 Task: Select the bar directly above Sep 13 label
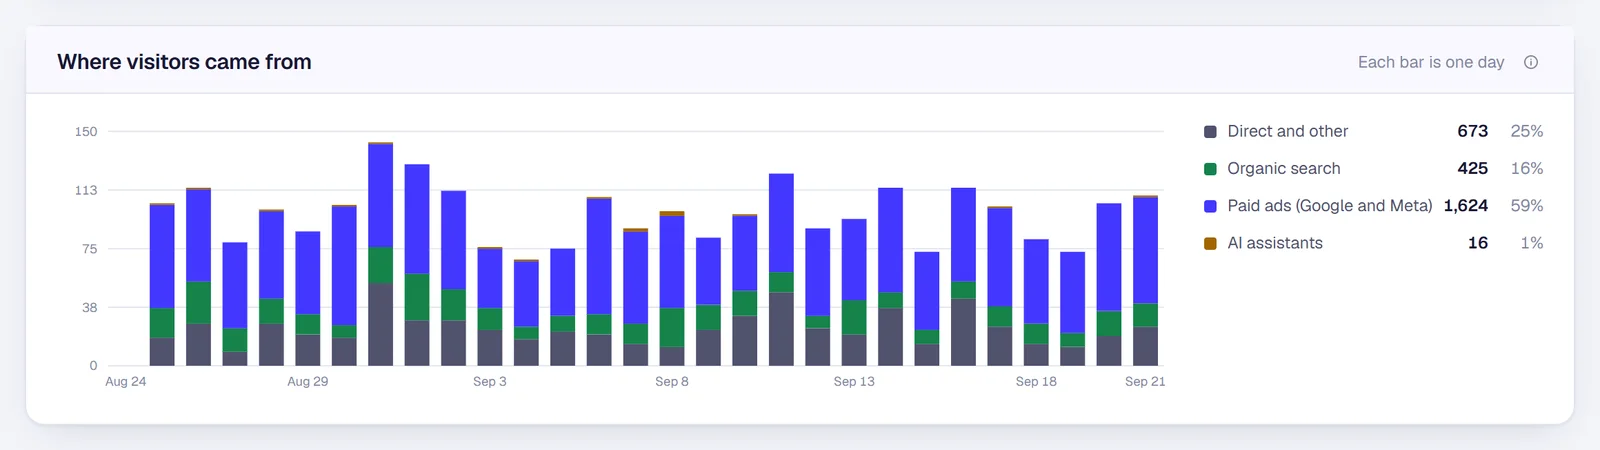[854, 293]
